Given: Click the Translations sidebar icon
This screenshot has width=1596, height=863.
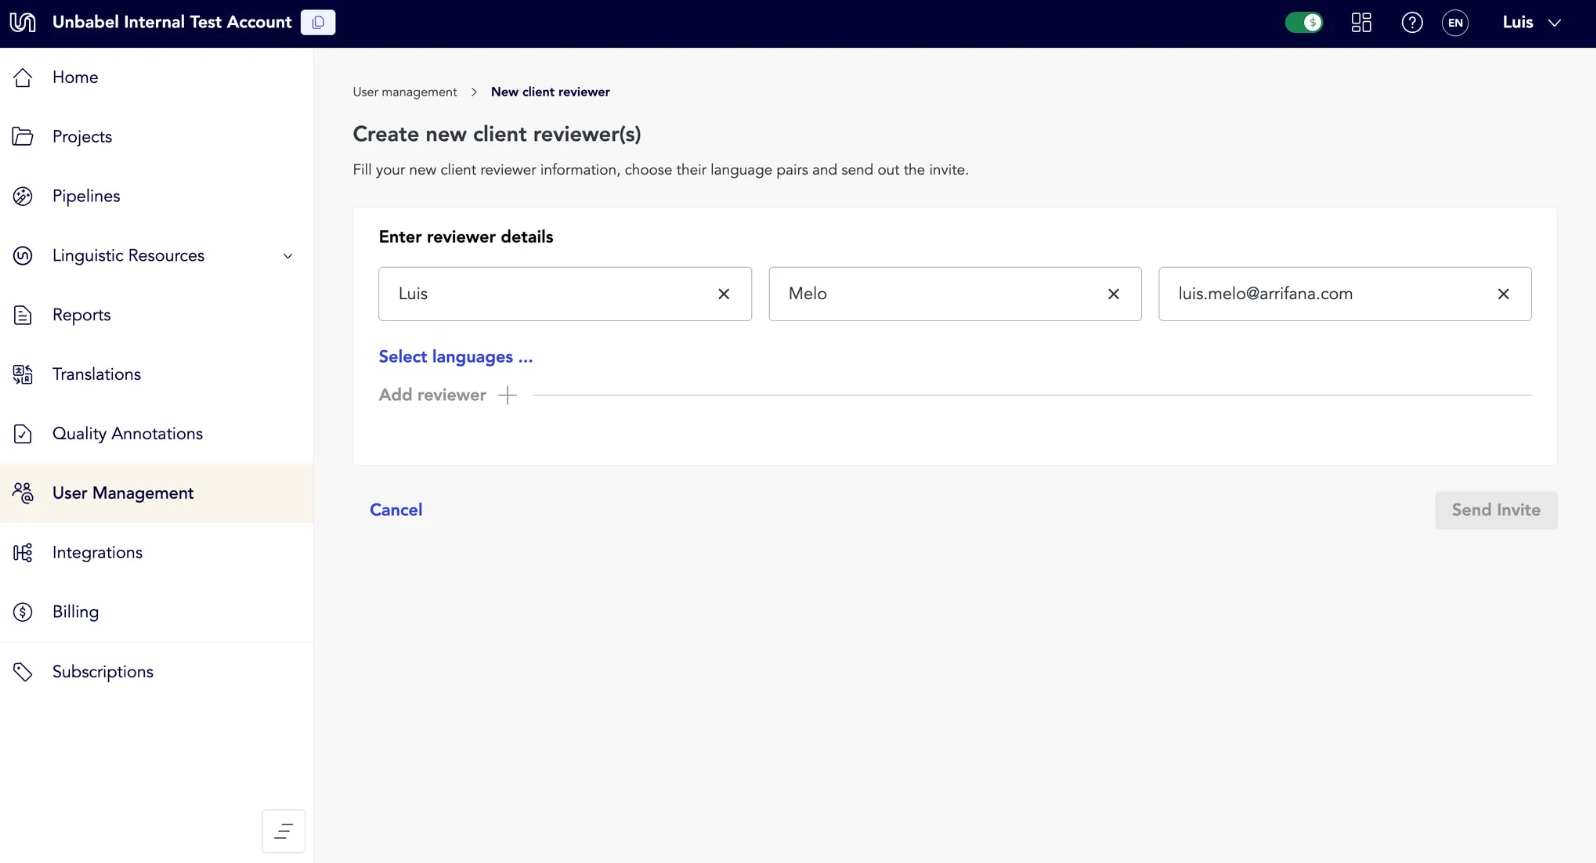Looking at the screenshot, I should [23, 374].
